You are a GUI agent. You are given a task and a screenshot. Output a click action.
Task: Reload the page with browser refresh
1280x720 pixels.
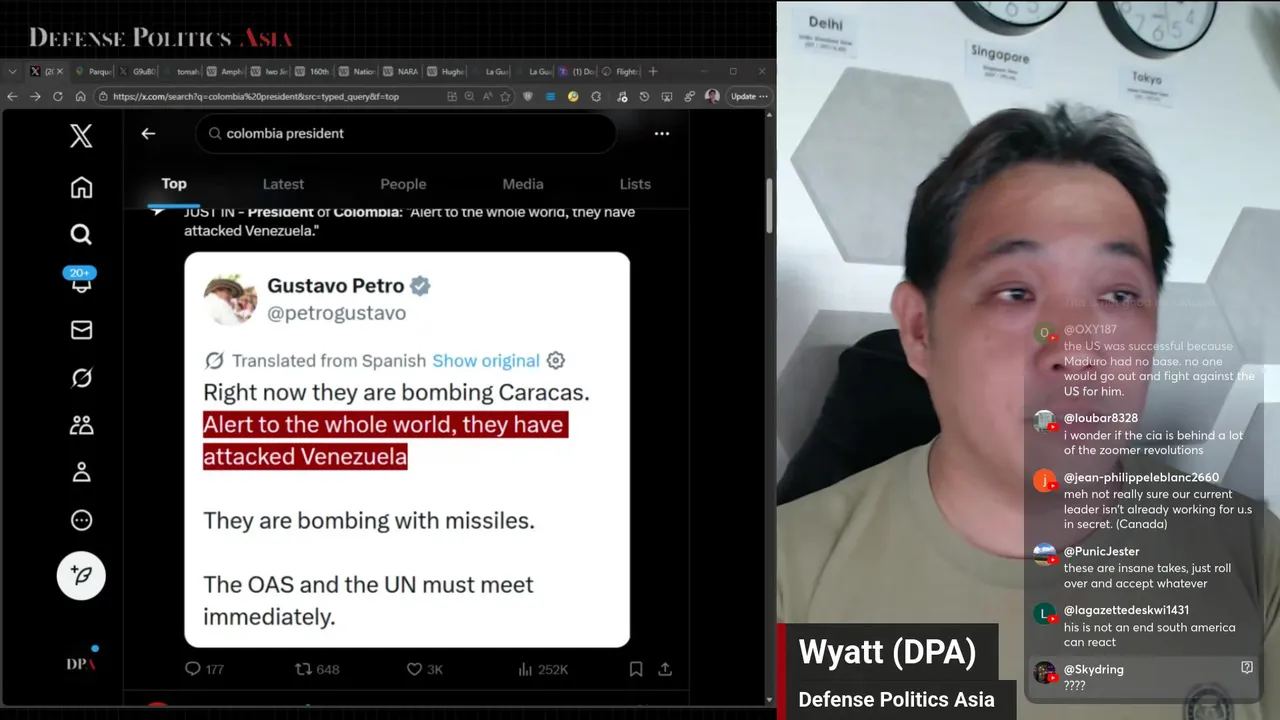point(58,97)
